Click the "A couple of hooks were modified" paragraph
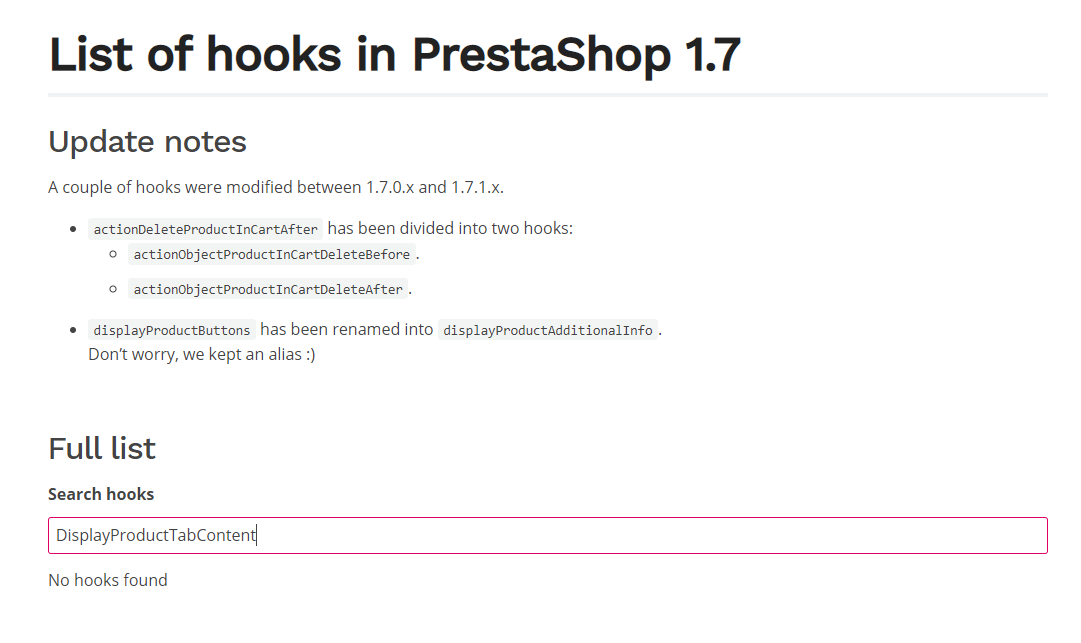The width and height of the screenshot is (1081, 643). (x=283, y=187)
